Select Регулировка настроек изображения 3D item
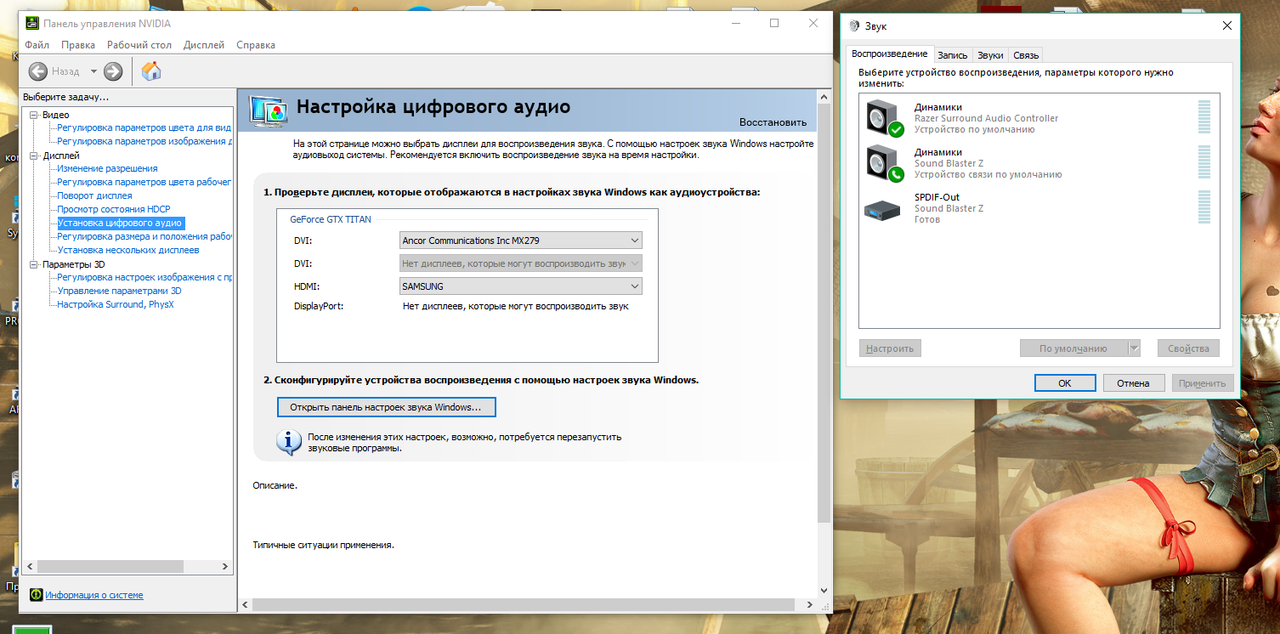This screenshot has width=1280, height=634. pos(144,277)
